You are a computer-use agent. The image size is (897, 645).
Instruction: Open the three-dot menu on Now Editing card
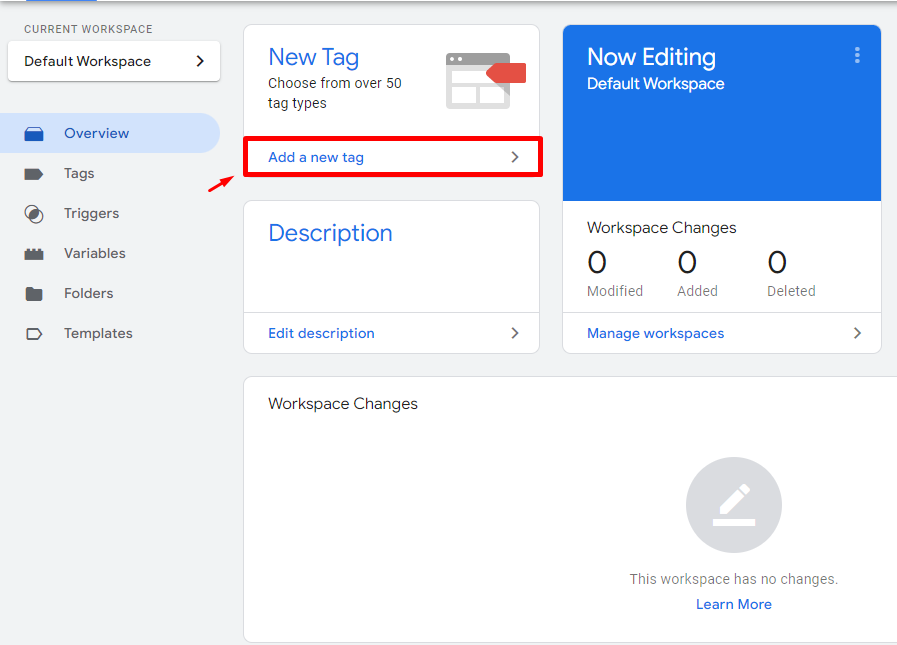pos(857,56)
